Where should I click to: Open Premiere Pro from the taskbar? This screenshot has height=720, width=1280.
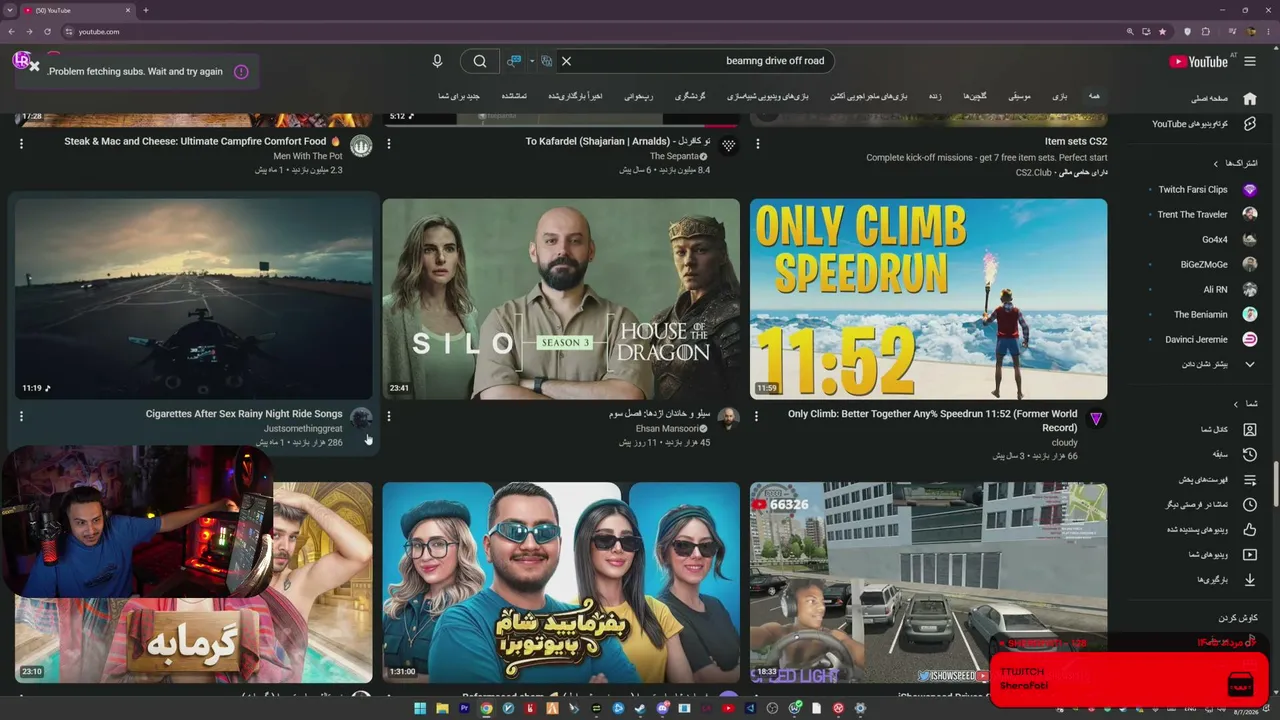coord(464,709)
